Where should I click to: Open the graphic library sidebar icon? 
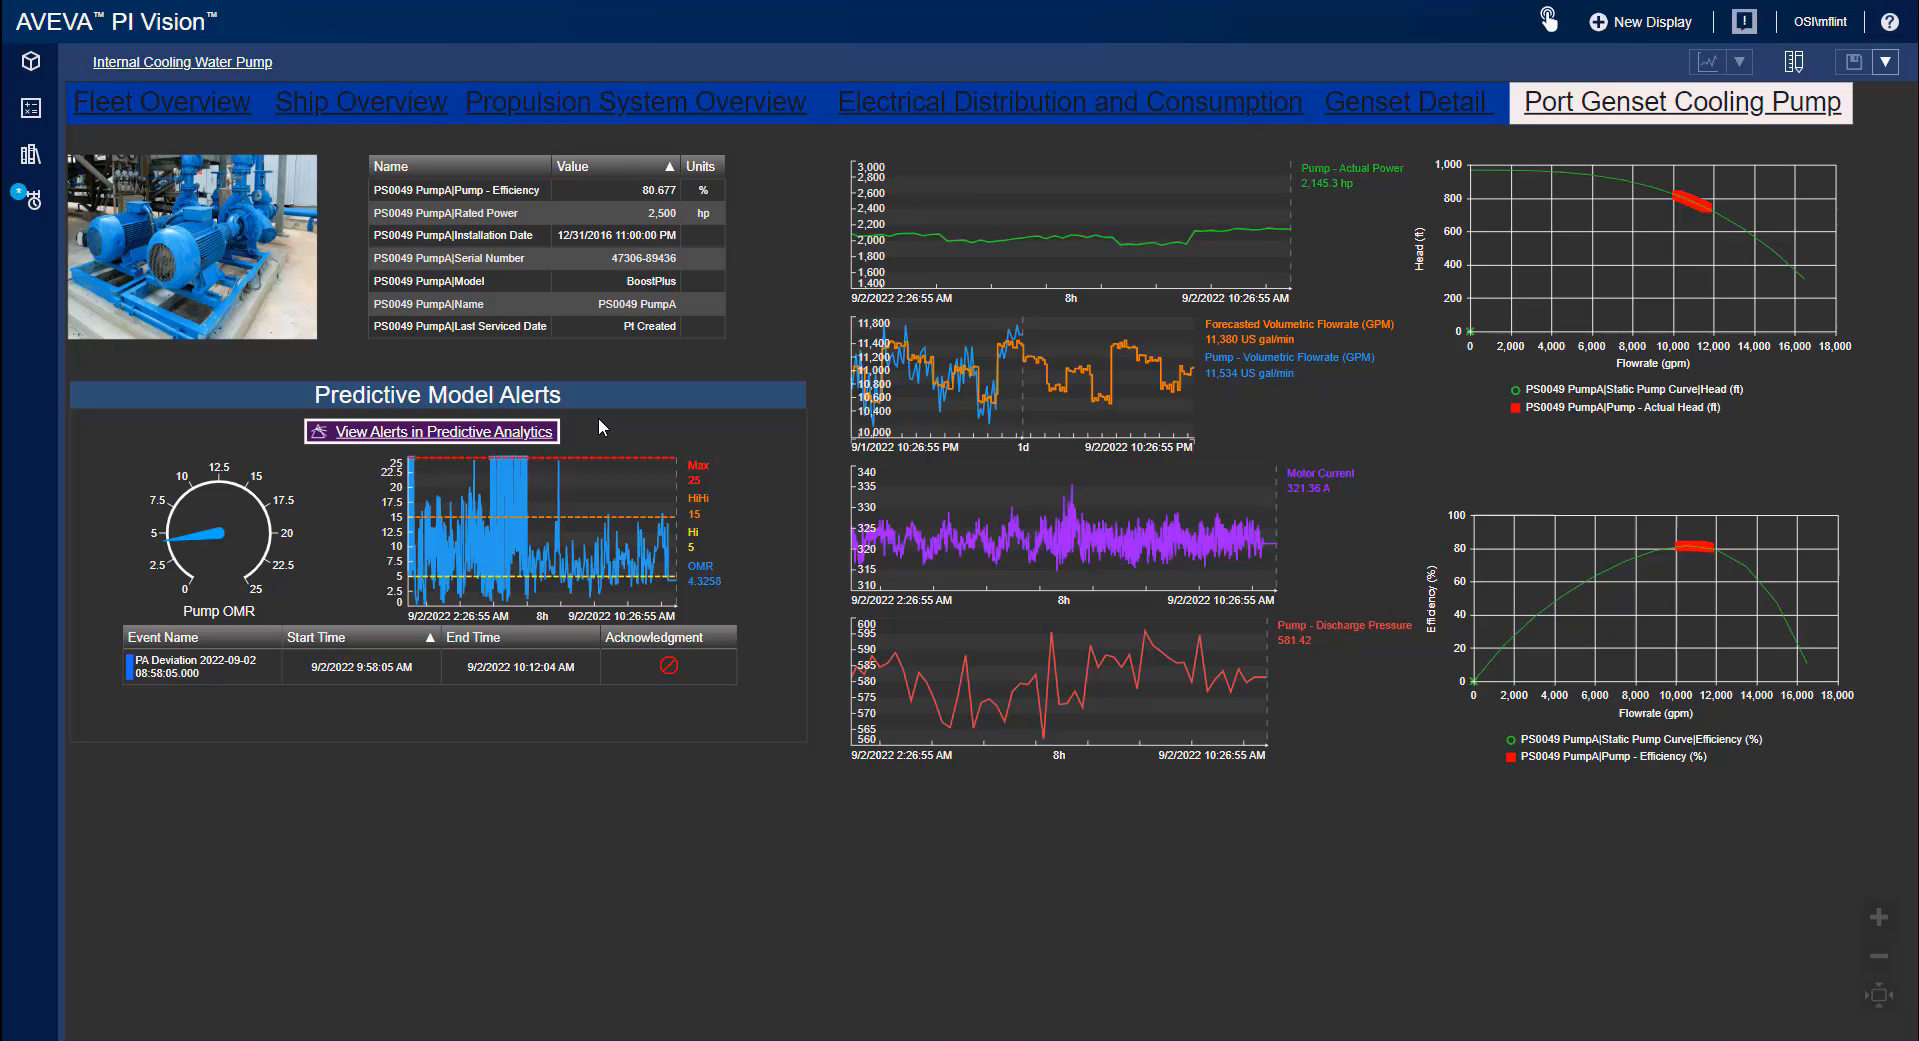pyautogui.click(x=31, y=154)
